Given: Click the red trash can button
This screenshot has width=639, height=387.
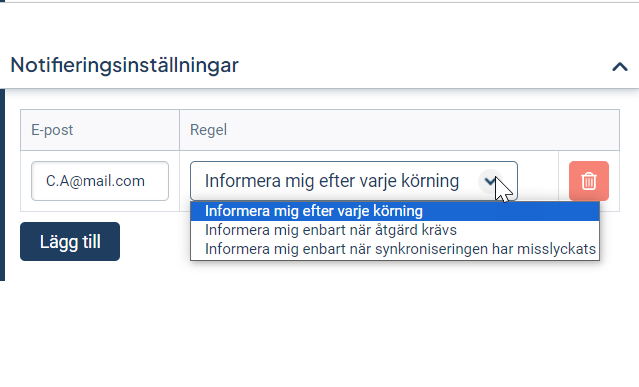Looking at the screenshot, I should coord(589,181).
